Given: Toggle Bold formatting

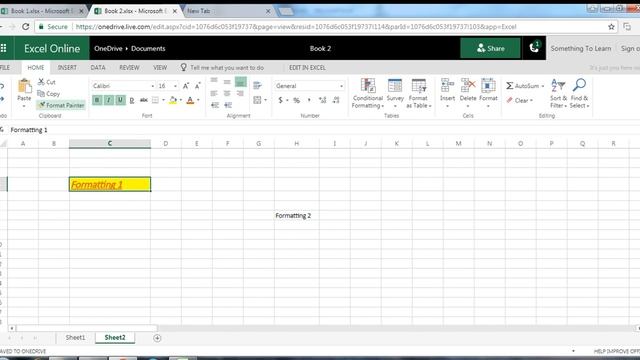Looking at the screenshot, I should tap(97, 100).
